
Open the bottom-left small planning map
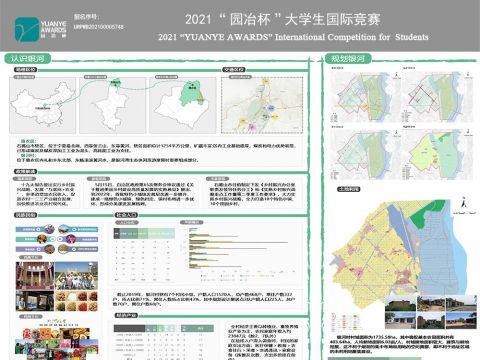pos(366,154)
